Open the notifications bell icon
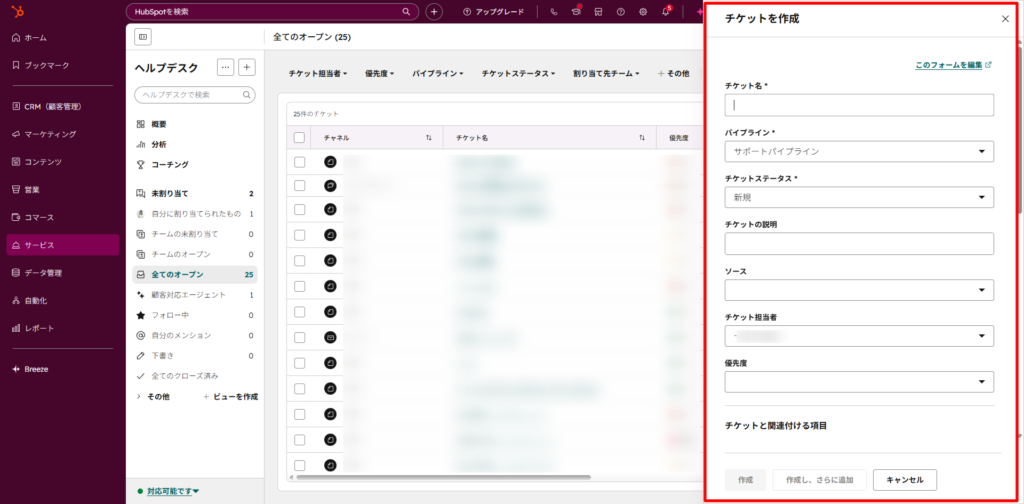Screen dimensions: 1024x504 [665, 12]
